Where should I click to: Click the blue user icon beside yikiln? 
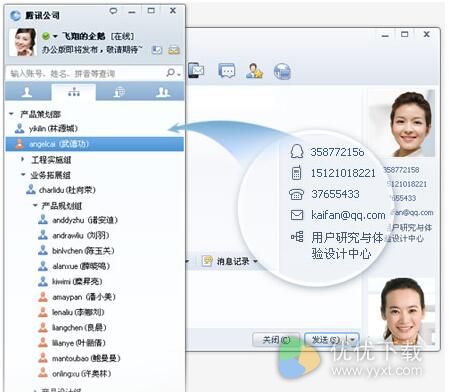point(20,128)
